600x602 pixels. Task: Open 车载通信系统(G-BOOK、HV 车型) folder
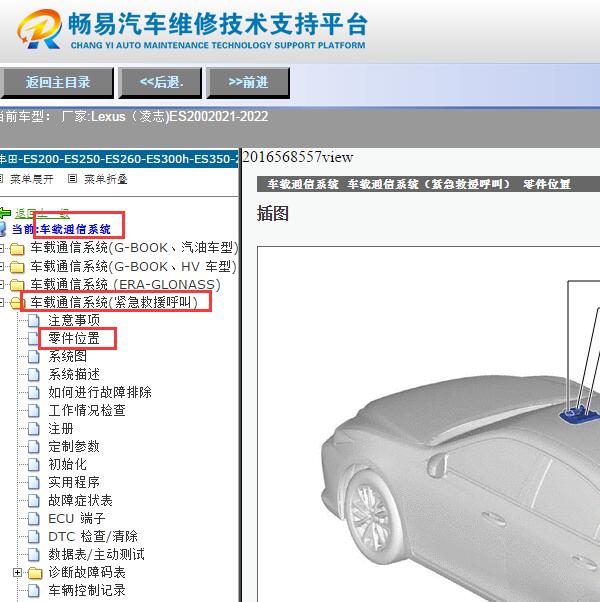134,266
